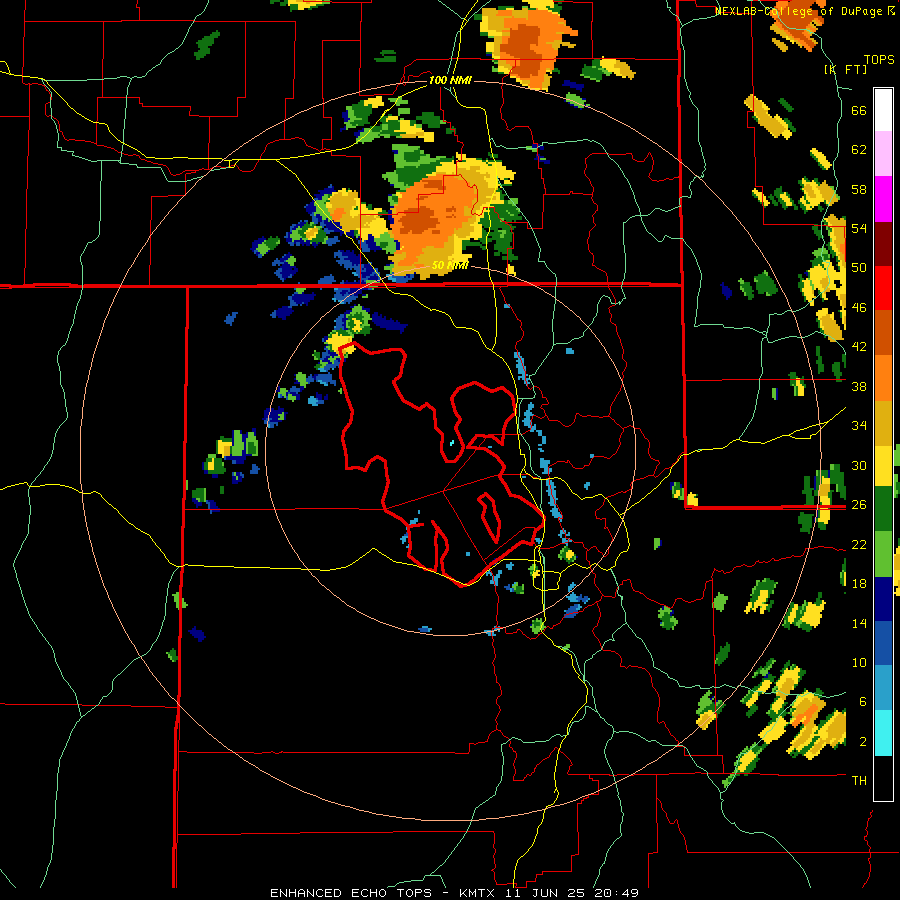Select the dark green legend band
This screenshot has width=900, height=900.
pos(883,509)
